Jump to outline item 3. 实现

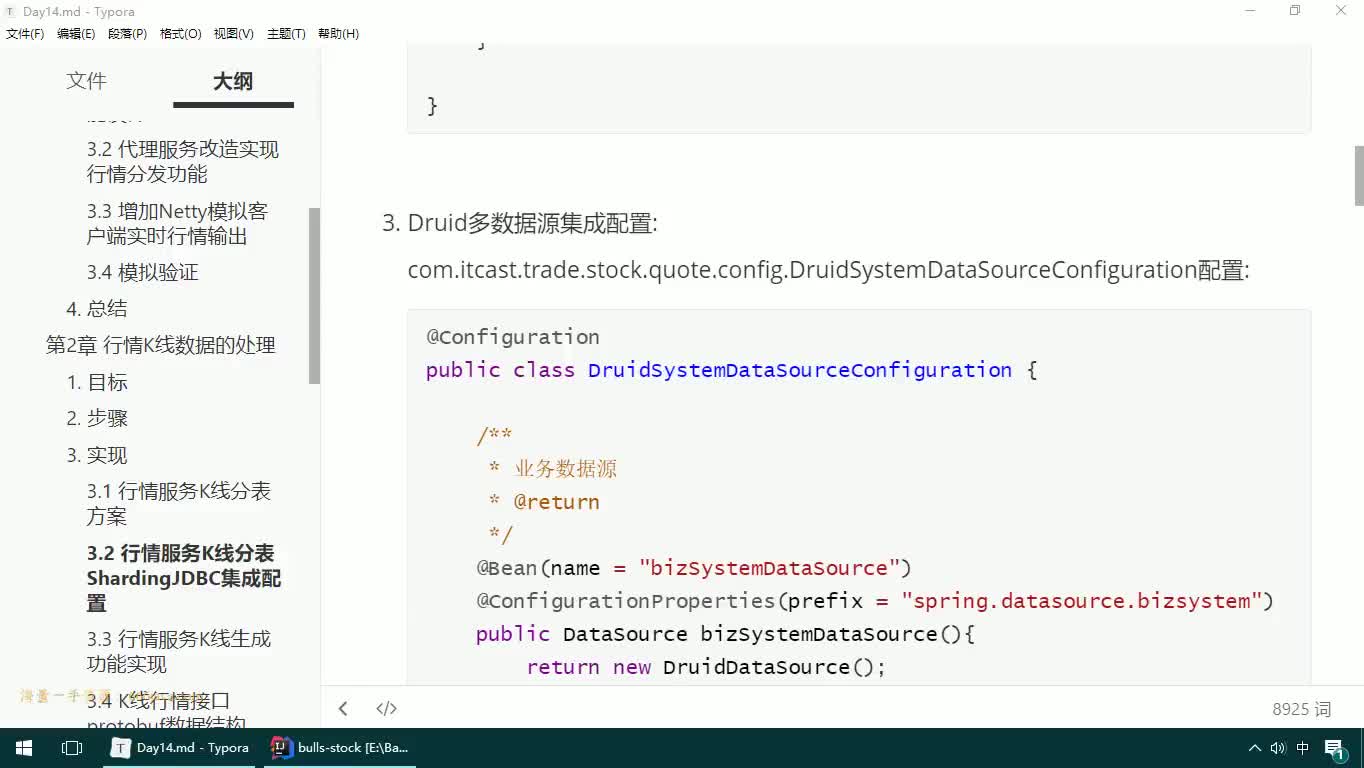[97, 455]
